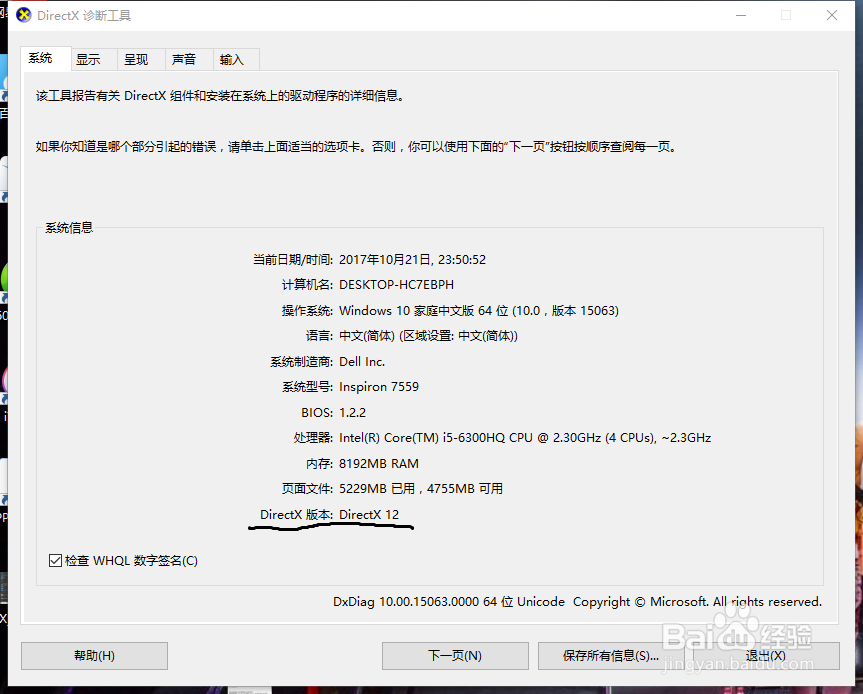Click the DirectX diagnostic tool title icon
Image resolution: width=863 pixels, height=694 pixels.
(x=24, y=15)
